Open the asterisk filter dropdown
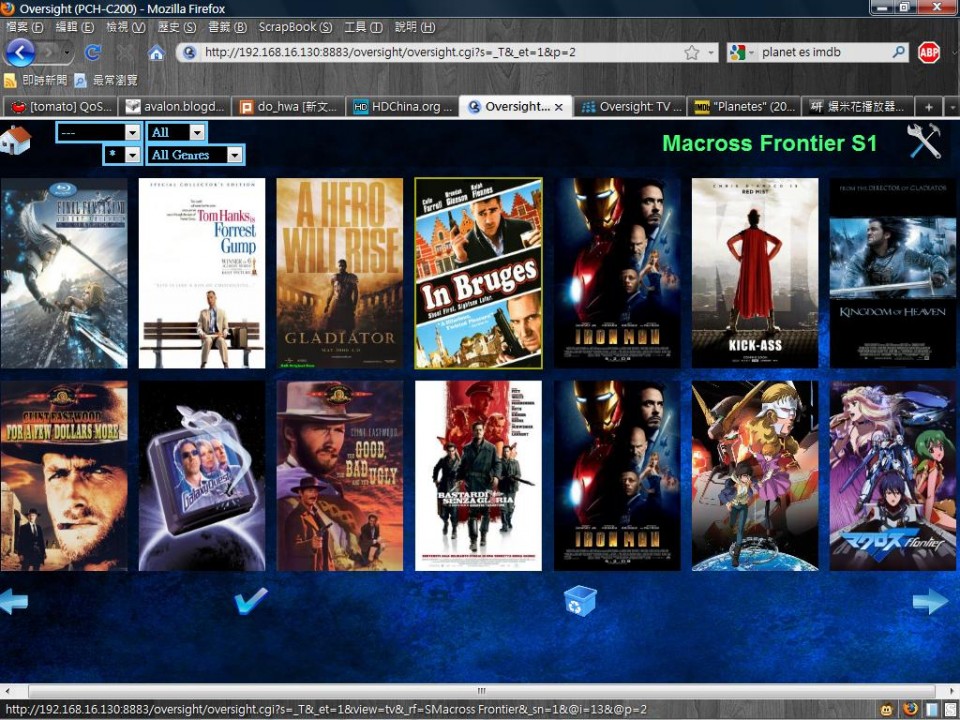 point(123,154)
